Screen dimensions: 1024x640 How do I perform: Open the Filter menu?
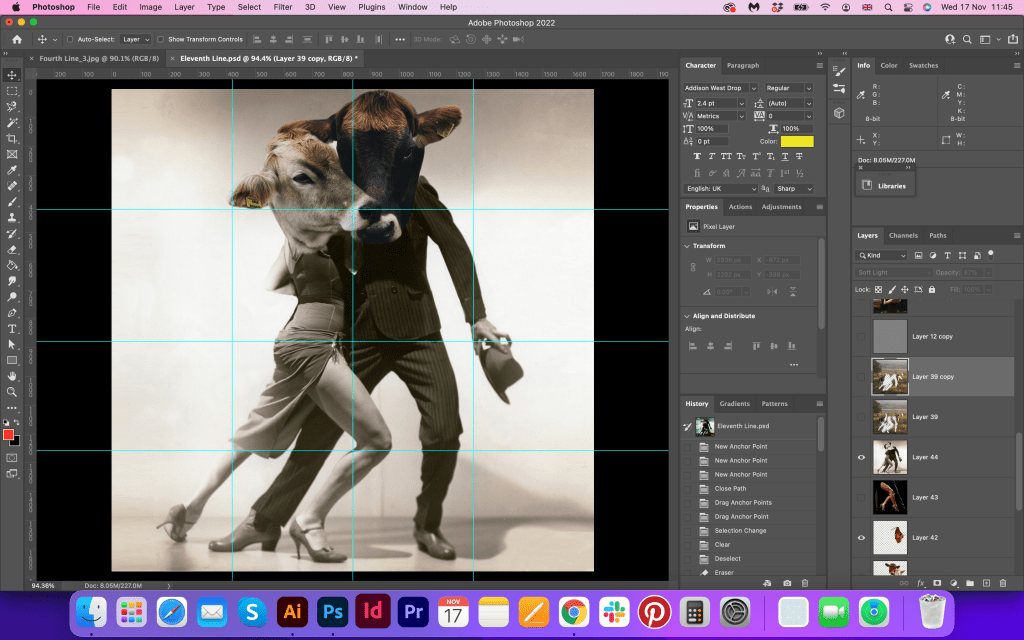(283, 7)
